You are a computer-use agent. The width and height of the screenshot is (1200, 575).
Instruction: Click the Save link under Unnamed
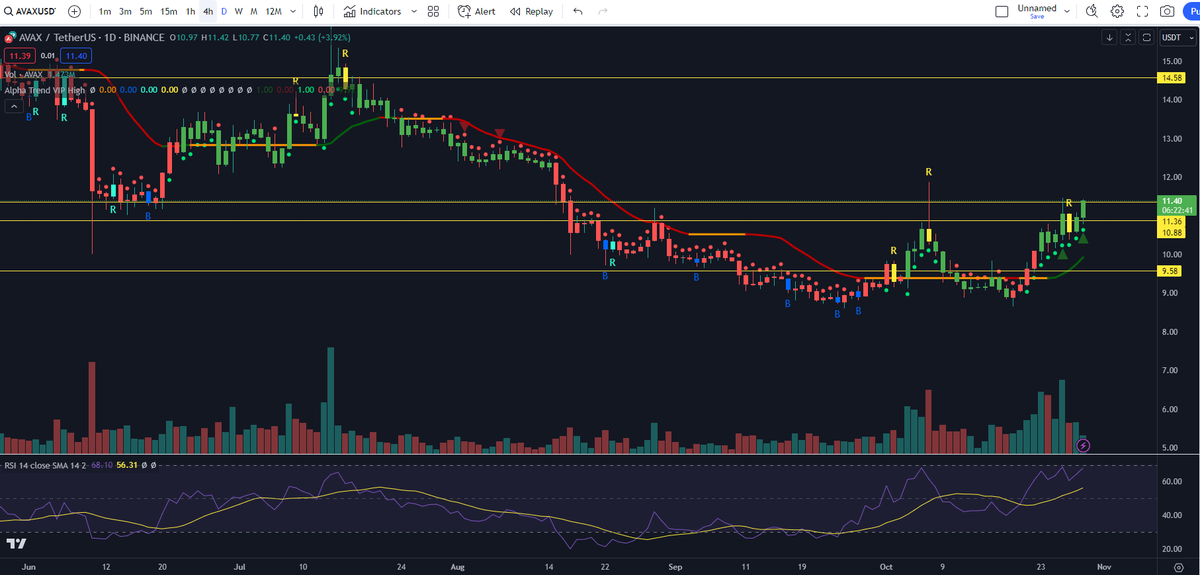(x=1037, y=17)
